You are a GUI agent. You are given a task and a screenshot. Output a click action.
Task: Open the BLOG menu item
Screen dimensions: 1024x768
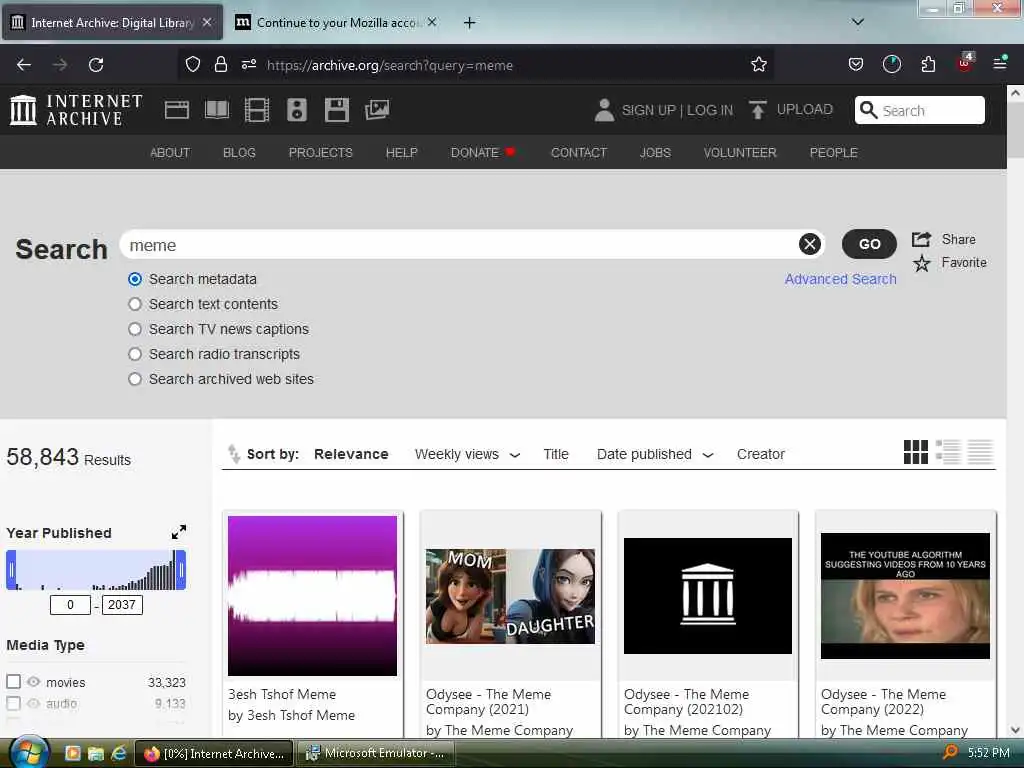click(239, 152)
